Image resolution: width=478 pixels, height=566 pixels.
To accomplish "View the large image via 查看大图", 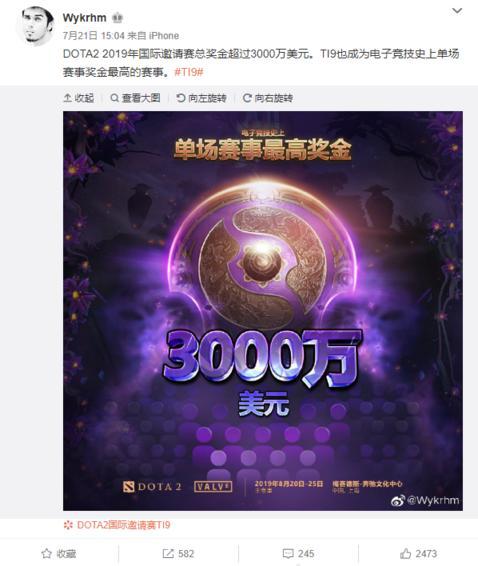I will (x=135, y=98).
